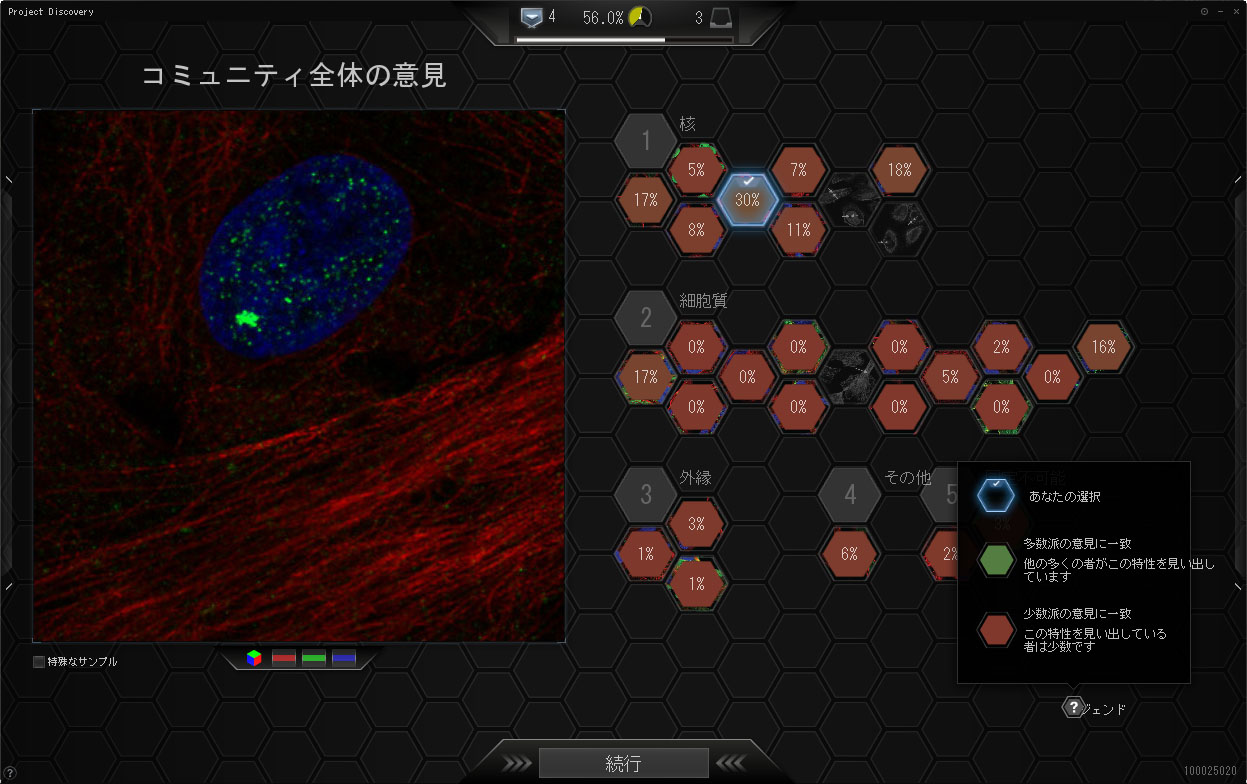Open the legend question mark icon

(x=1073, y=708)
